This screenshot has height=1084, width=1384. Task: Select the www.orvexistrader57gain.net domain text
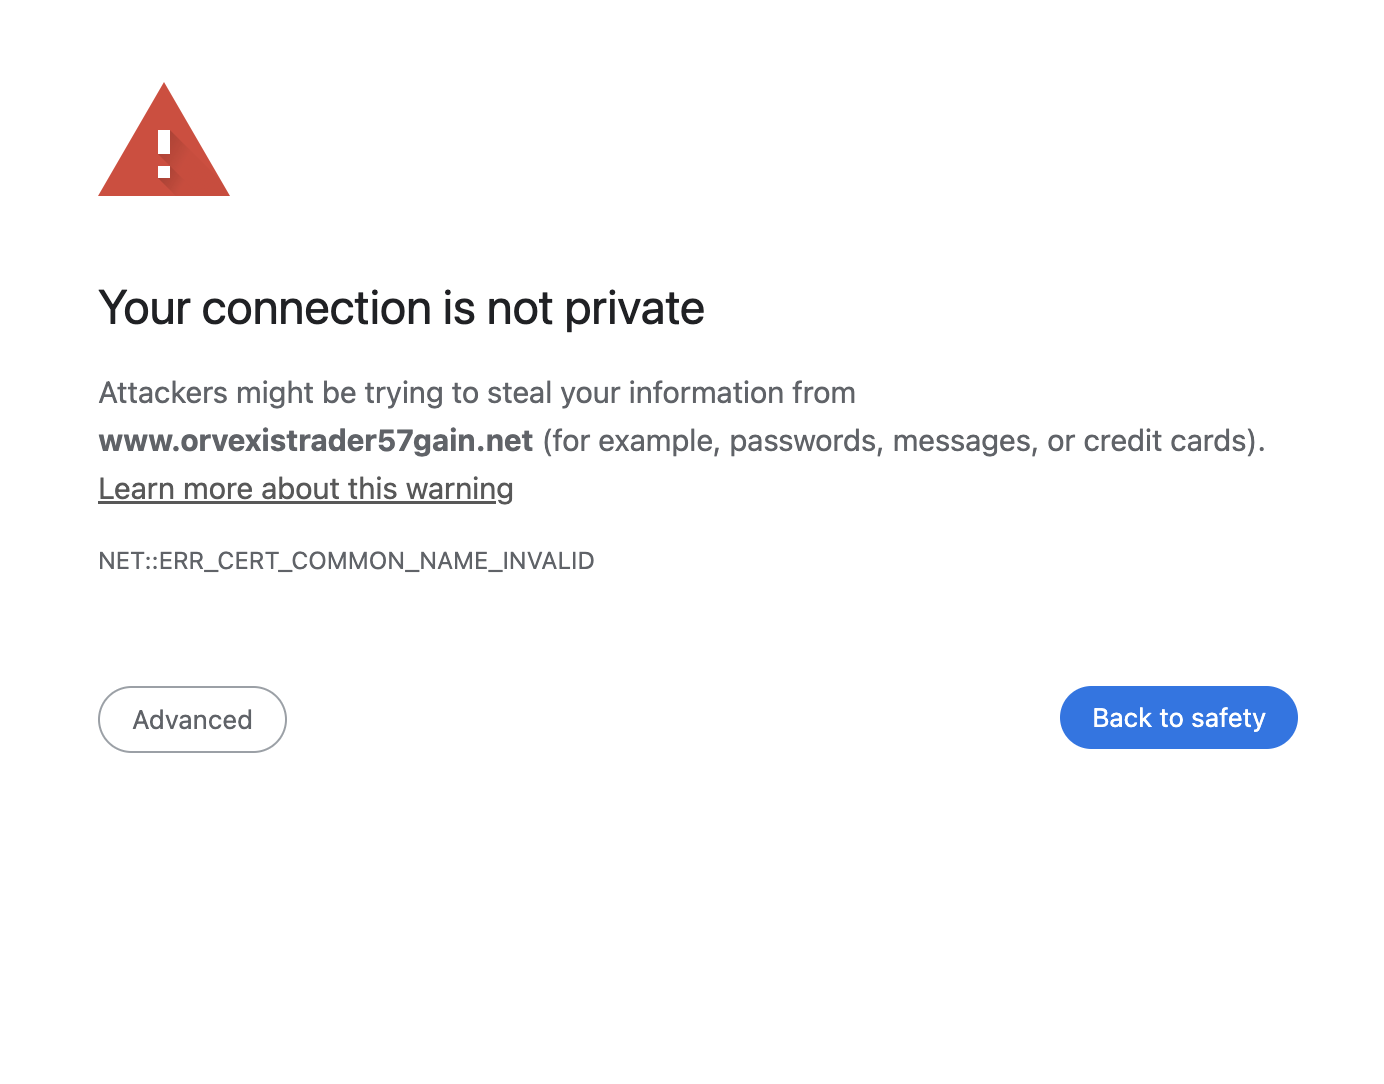coord(315,440)
